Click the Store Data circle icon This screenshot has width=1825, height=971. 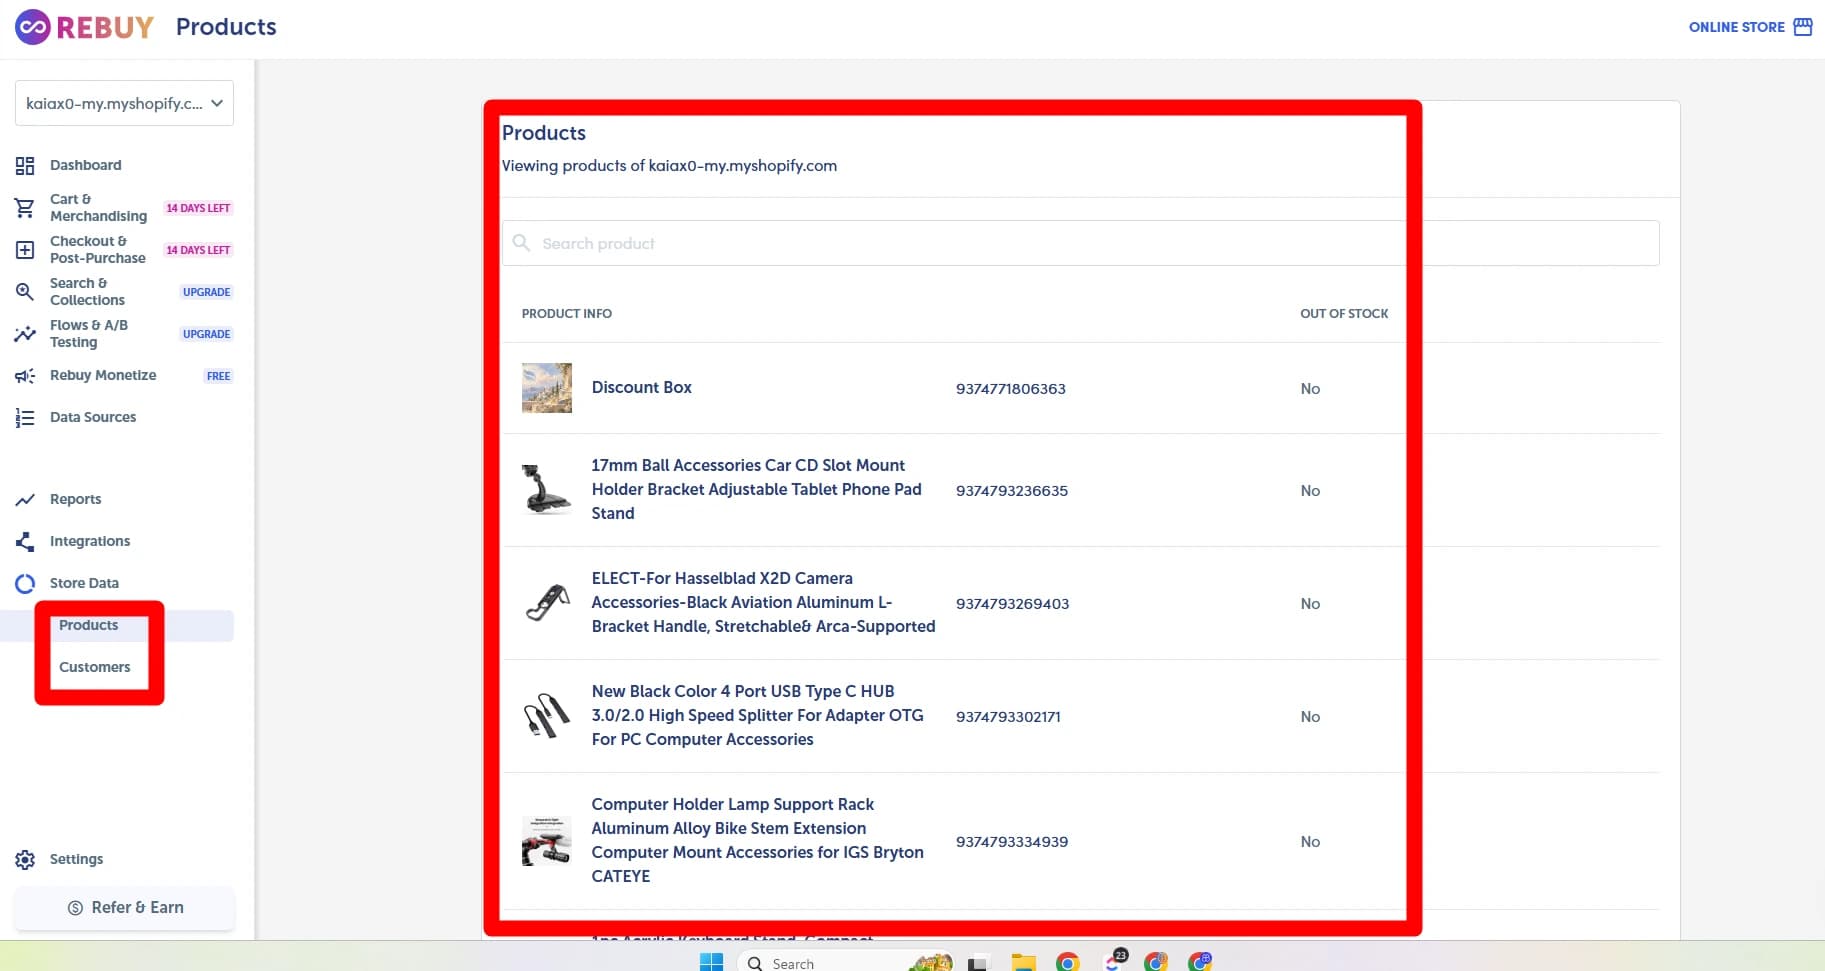point(25,584)
